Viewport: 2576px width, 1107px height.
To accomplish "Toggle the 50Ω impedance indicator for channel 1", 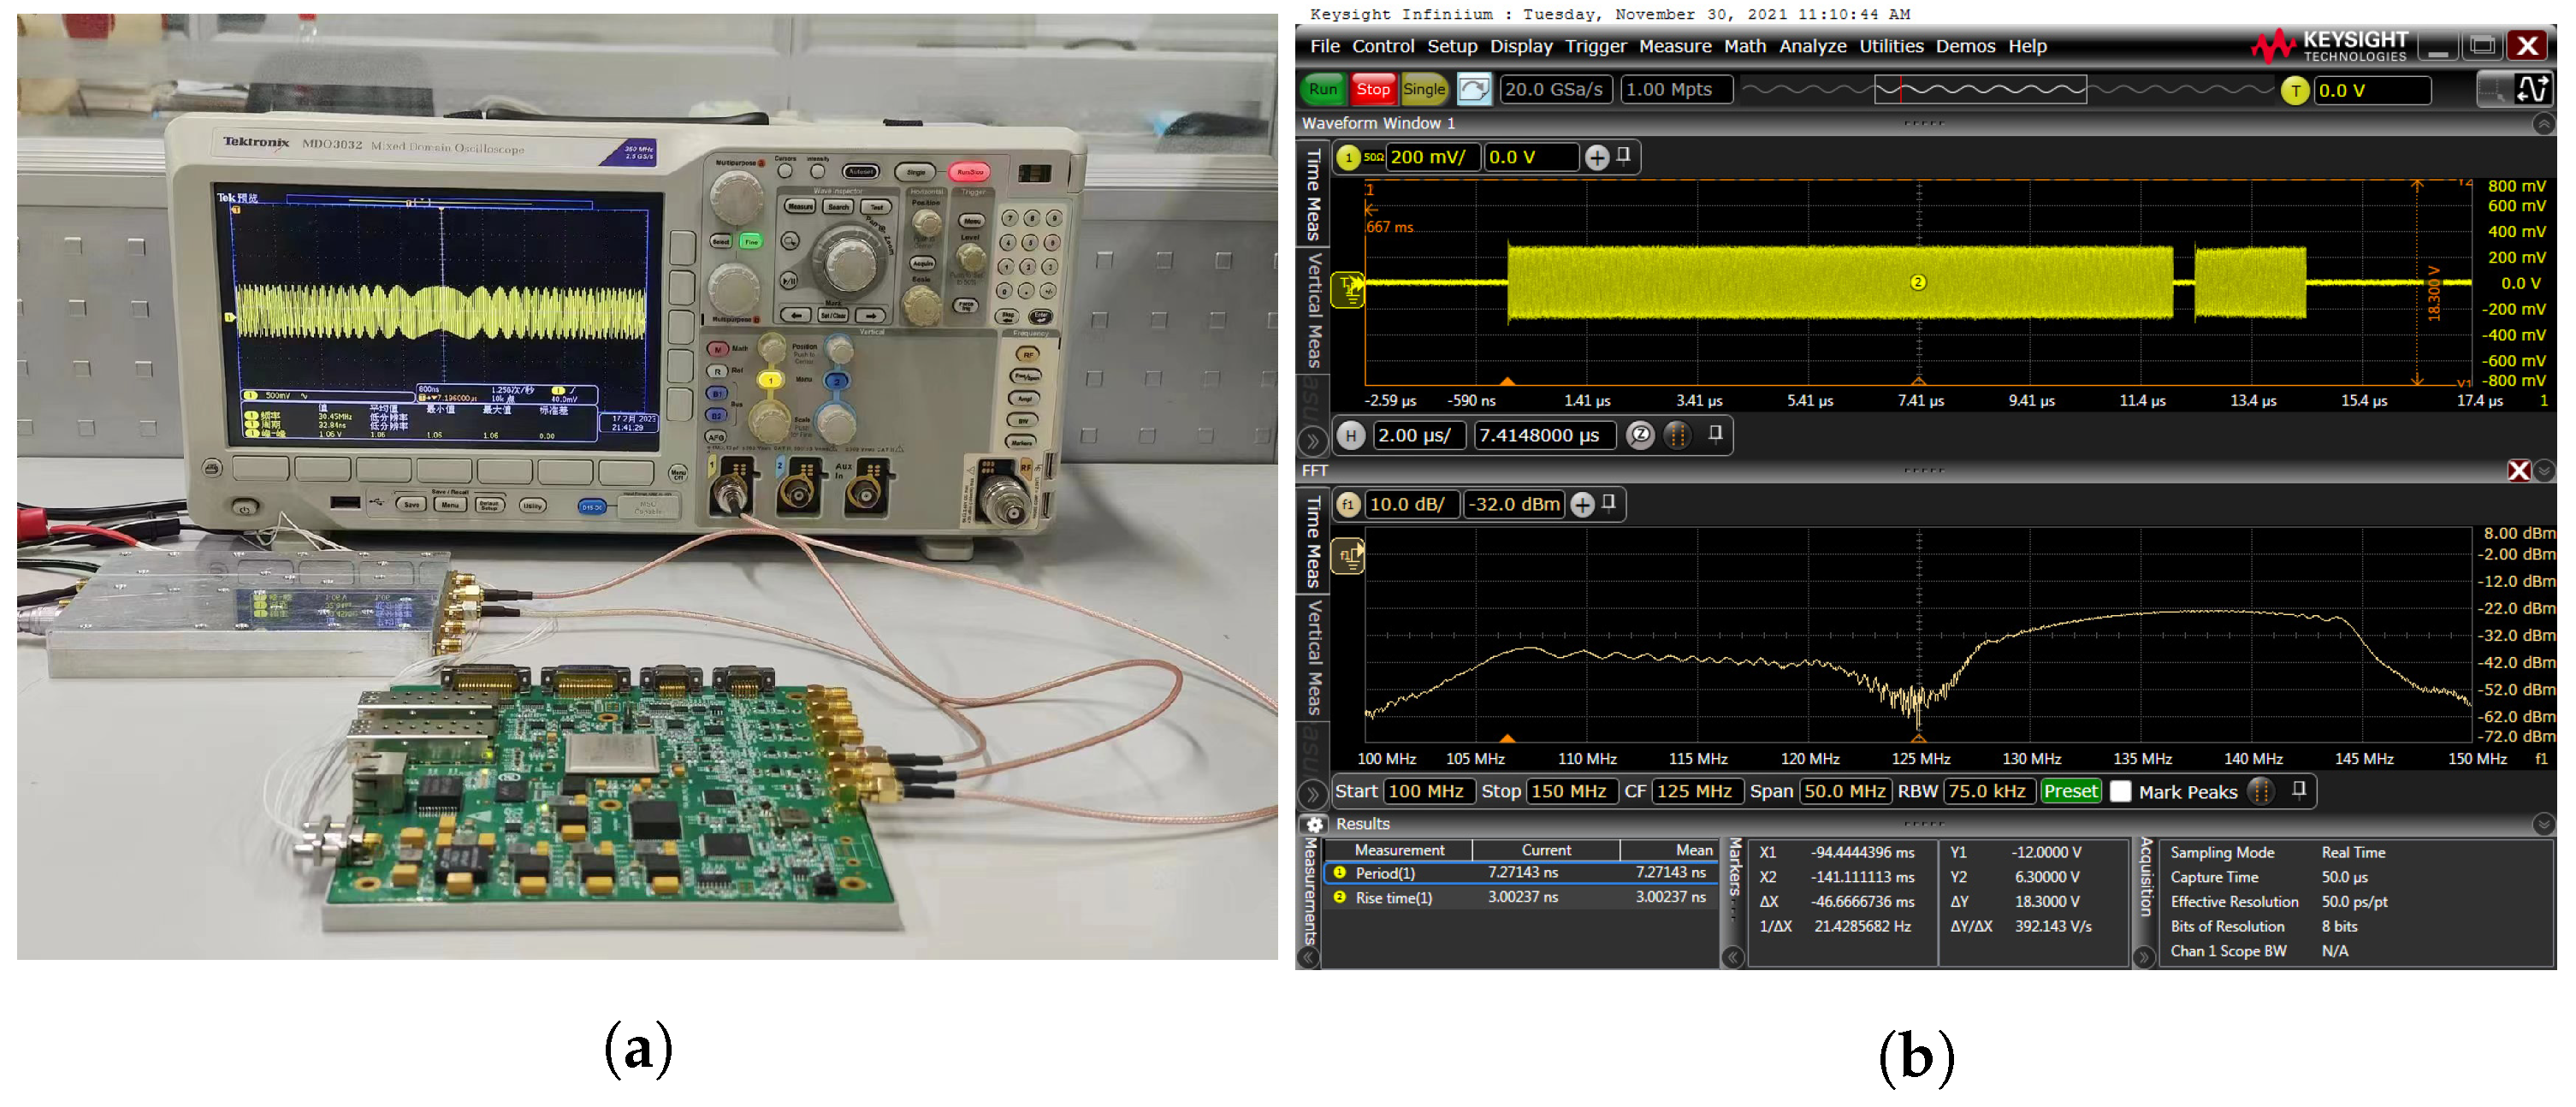I will (1374, 158).
